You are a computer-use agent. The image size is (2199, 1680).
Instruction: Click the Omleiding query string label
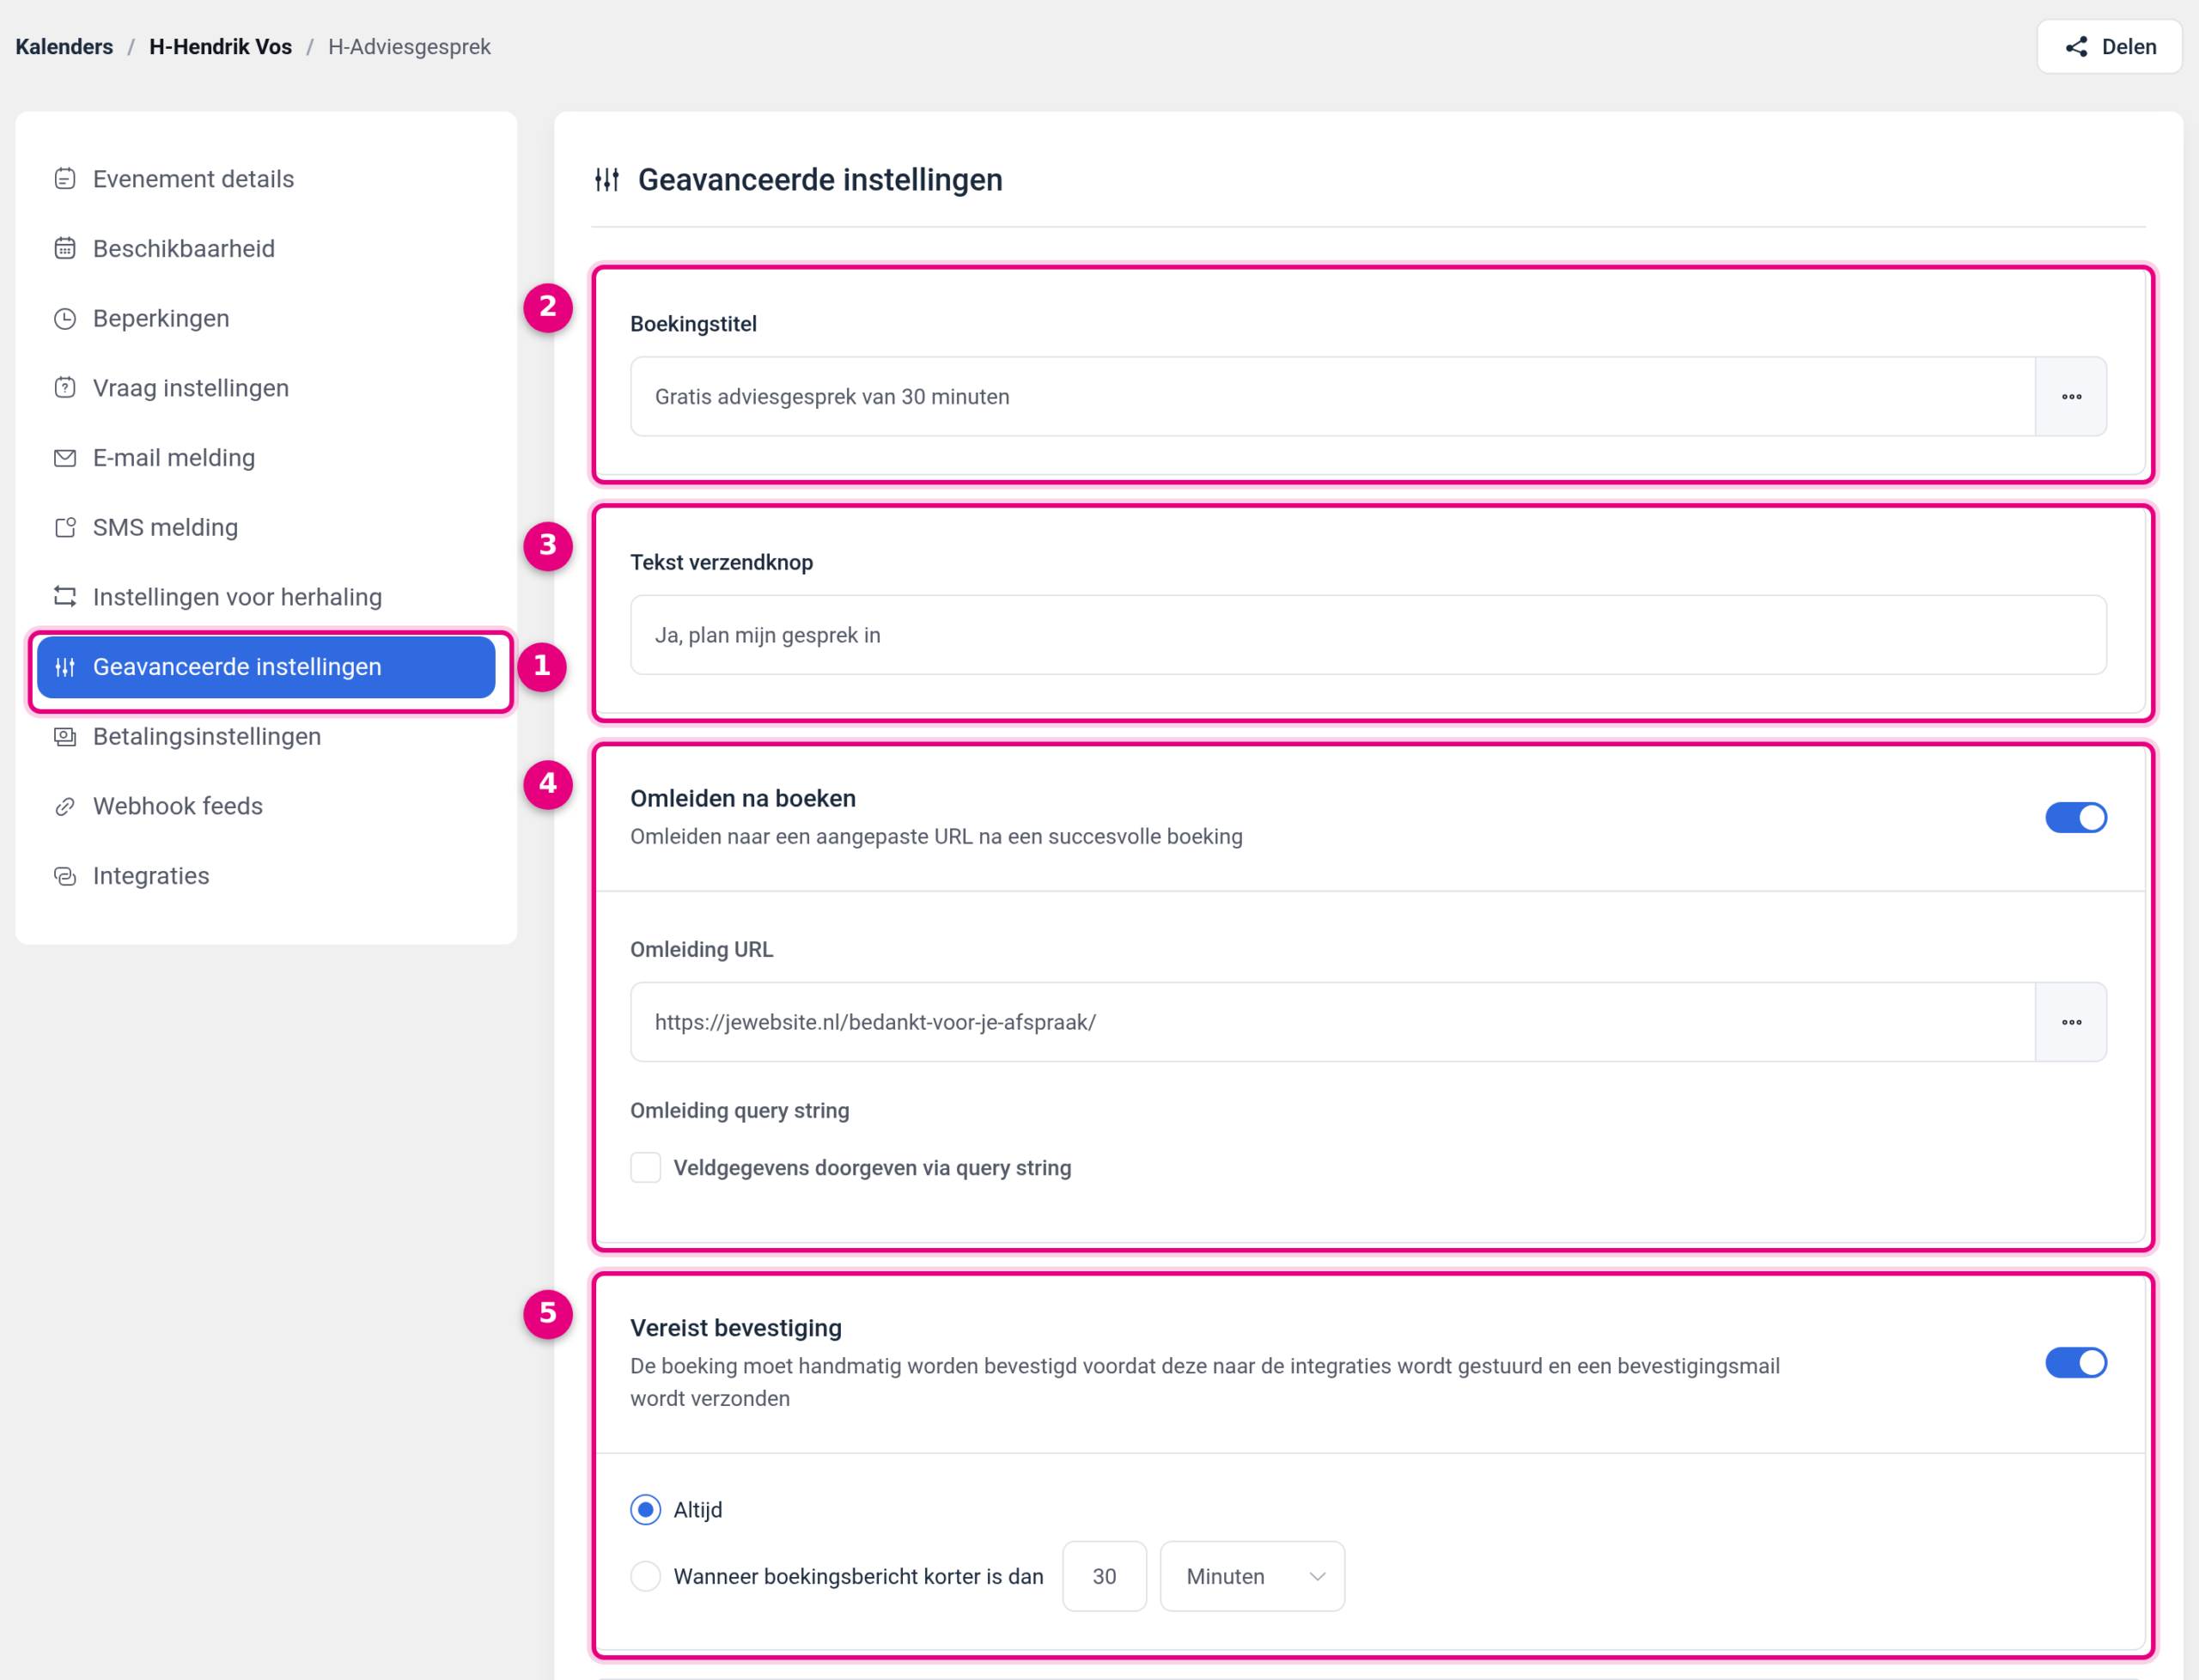point(740,1111)
